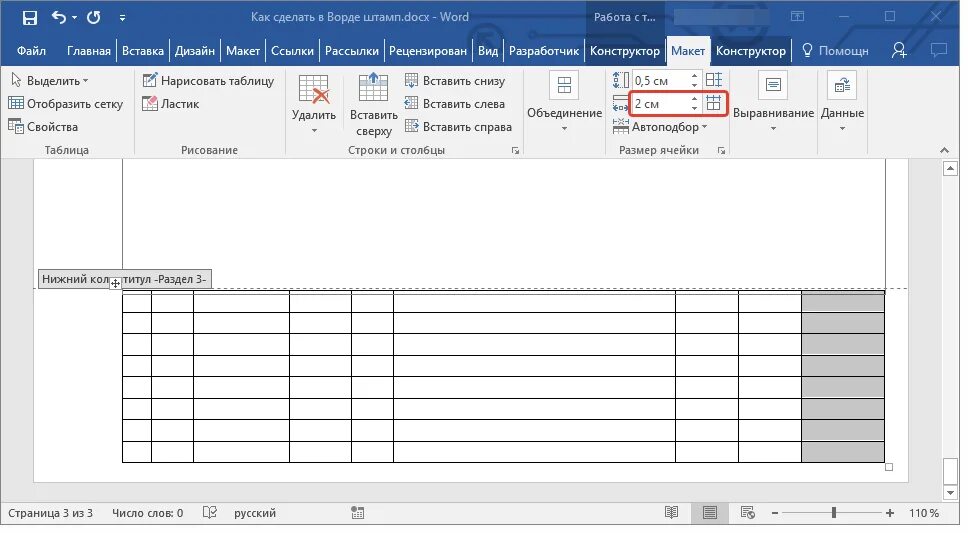Image resolution: width=968 pixels, height=533 pixels.
Task: Increase row height with up arrow
Action: [x=695, y=76]
